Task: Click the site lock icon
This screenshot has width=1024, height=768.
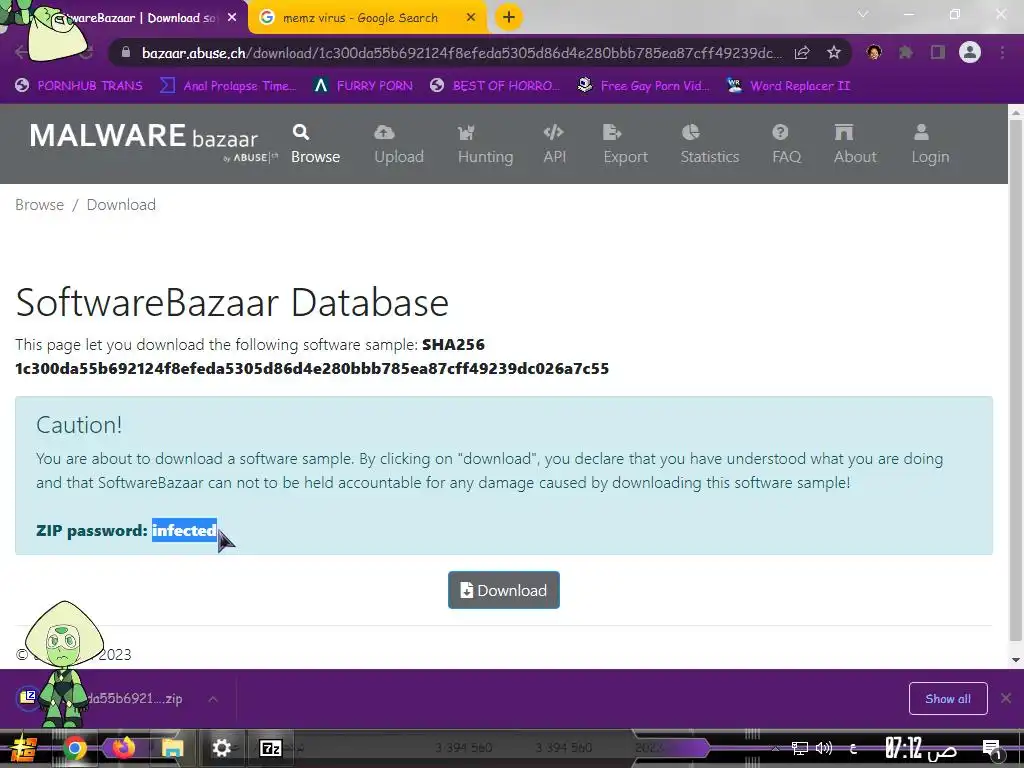Action: [x=126, y=53]
